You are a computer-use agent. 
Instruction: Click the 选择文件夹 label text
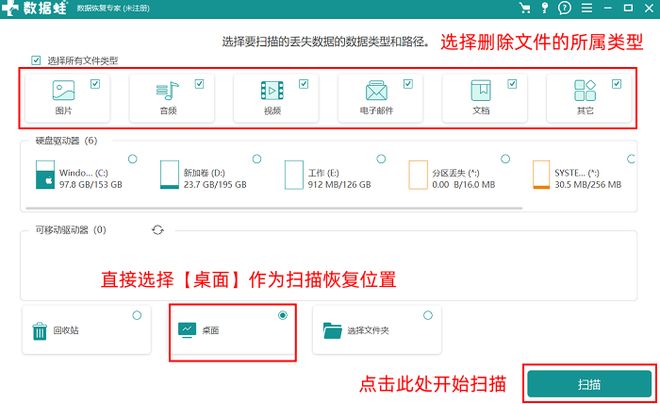coord(368,331)
